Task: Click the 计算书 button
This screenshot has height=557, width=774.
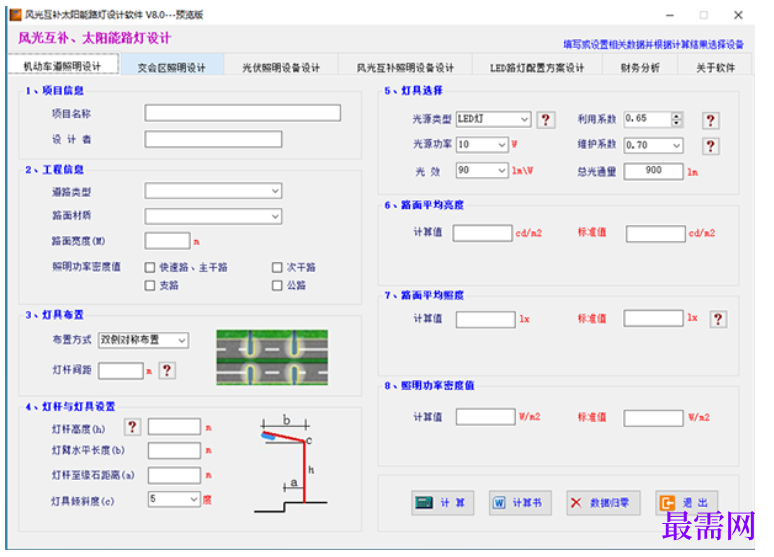Action: tap(520, 503)
